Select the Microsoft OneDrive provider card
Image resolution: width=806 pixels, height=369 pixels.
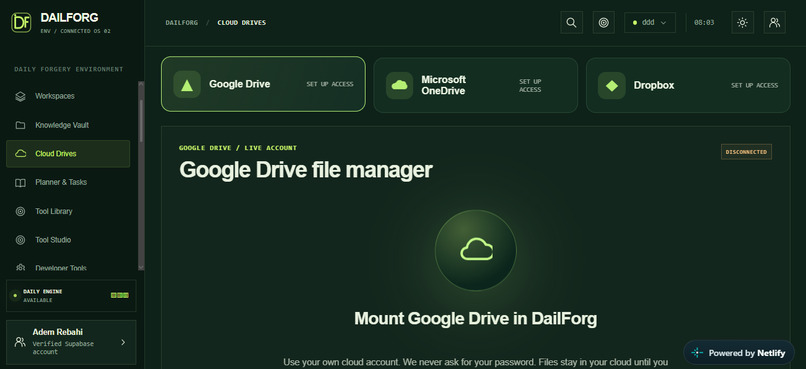click(x=476, y=85)
